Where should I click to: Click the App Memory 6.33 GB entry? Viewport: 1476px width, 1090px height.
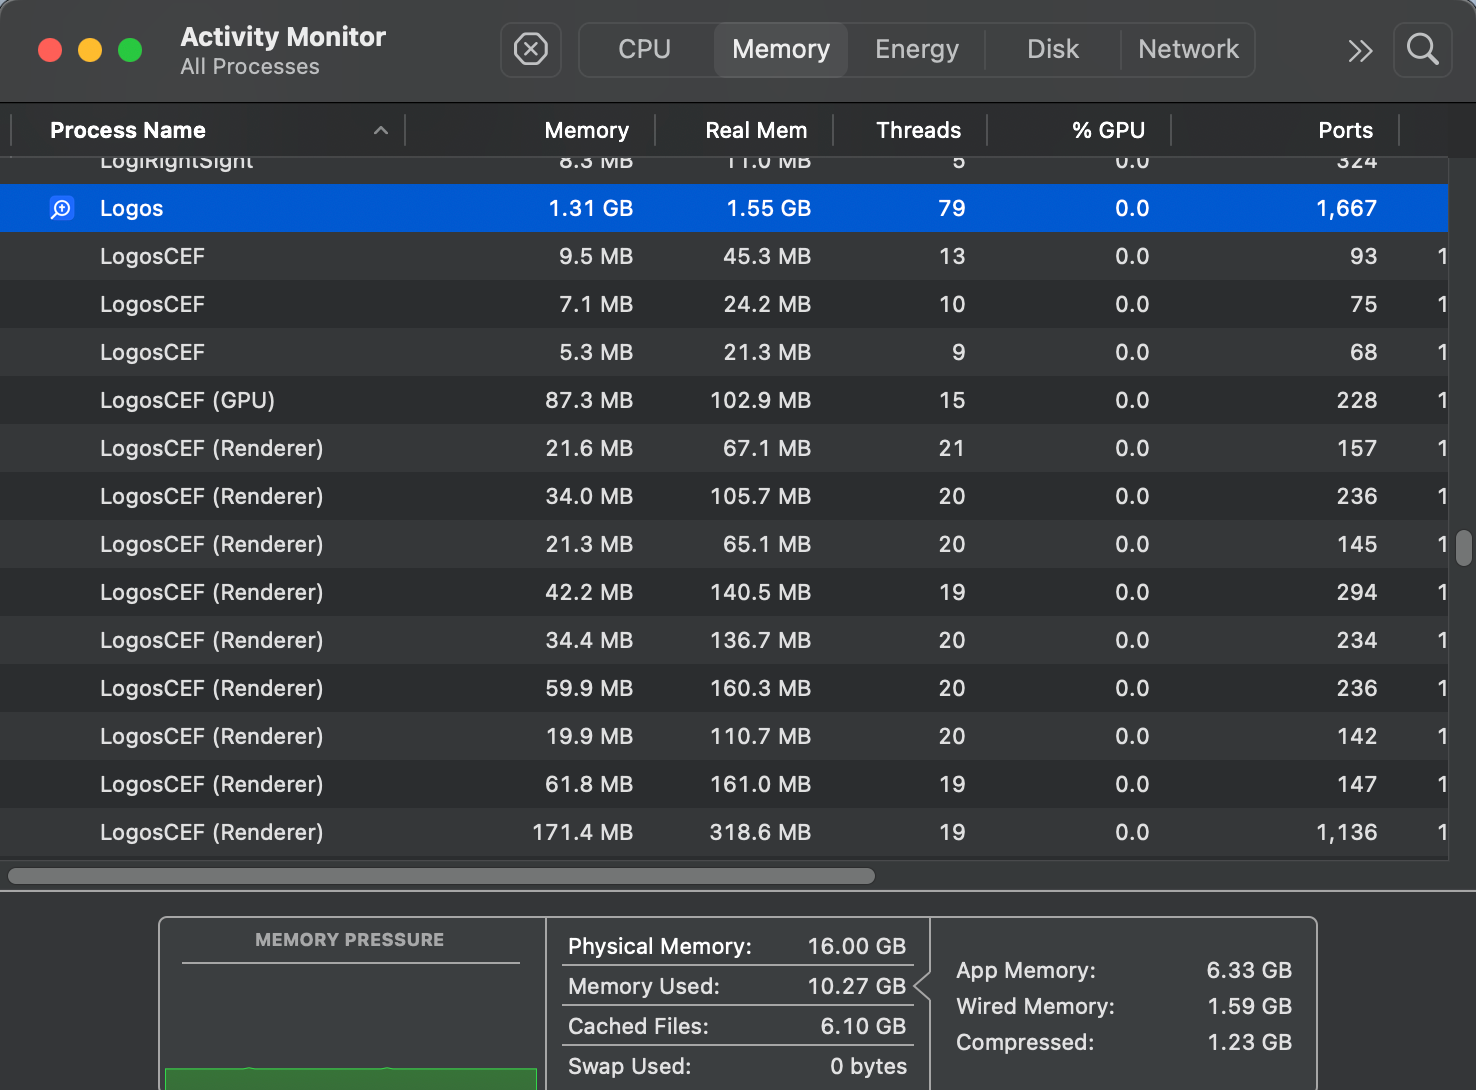point(1124,970)
